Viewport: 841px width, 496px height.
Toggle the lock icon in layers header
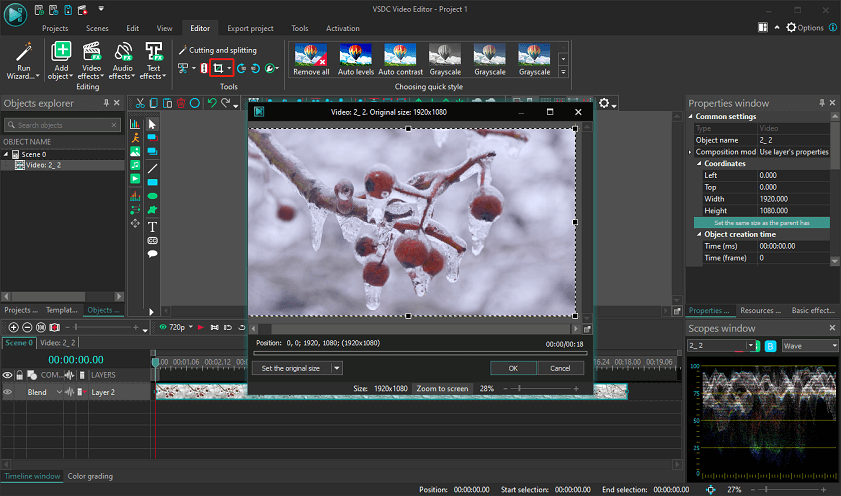click(19, 375)
